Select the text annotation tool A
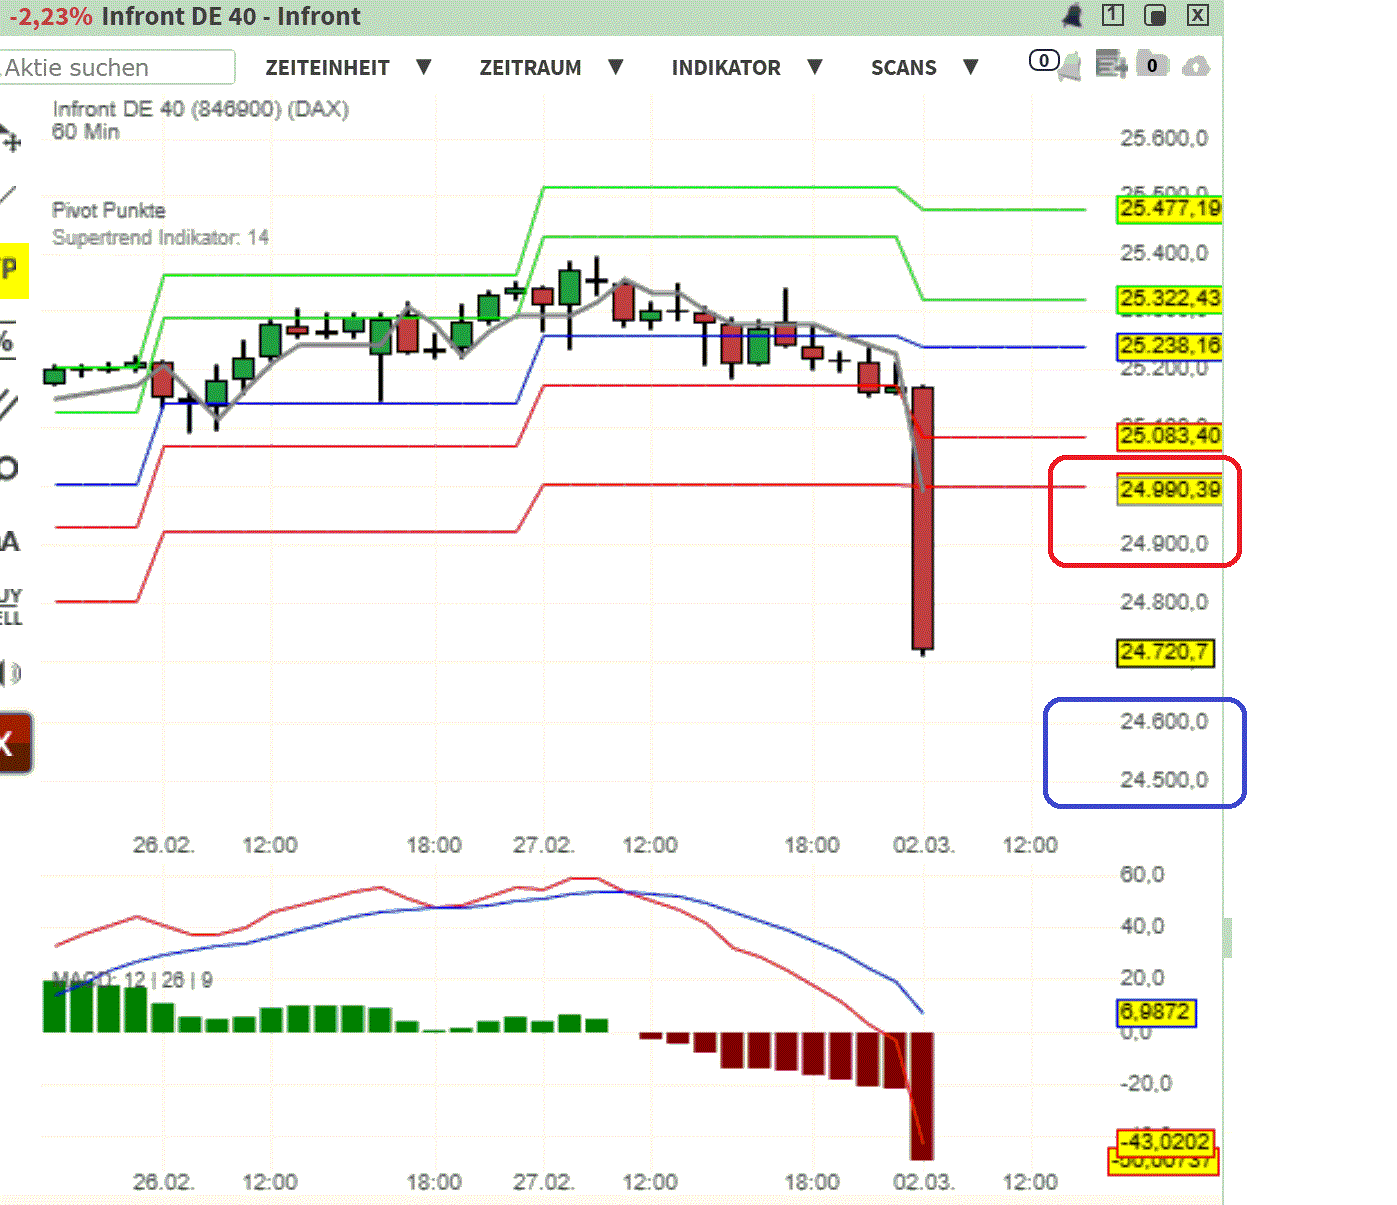 10,540
